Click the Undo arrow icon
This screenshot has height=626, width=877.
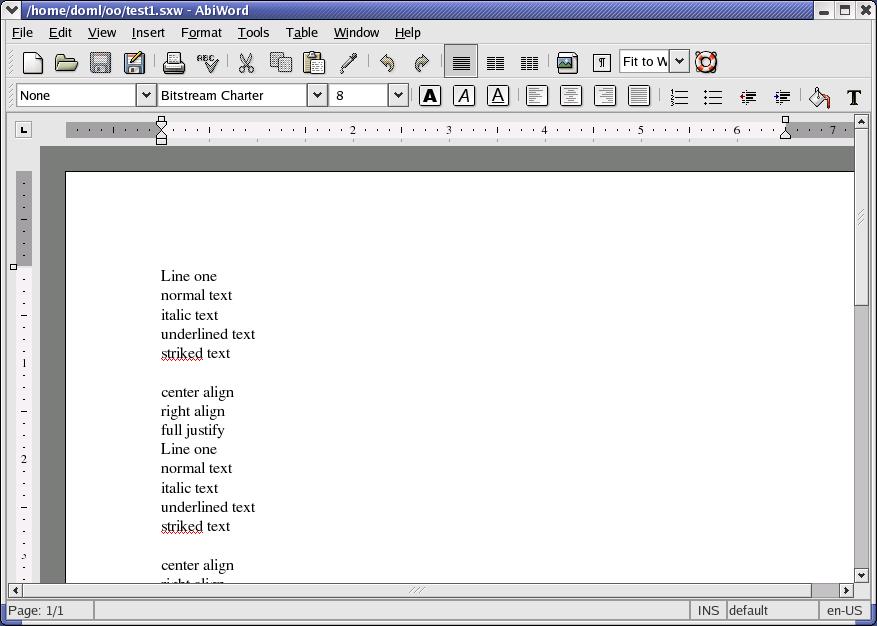tap(387, 63)
